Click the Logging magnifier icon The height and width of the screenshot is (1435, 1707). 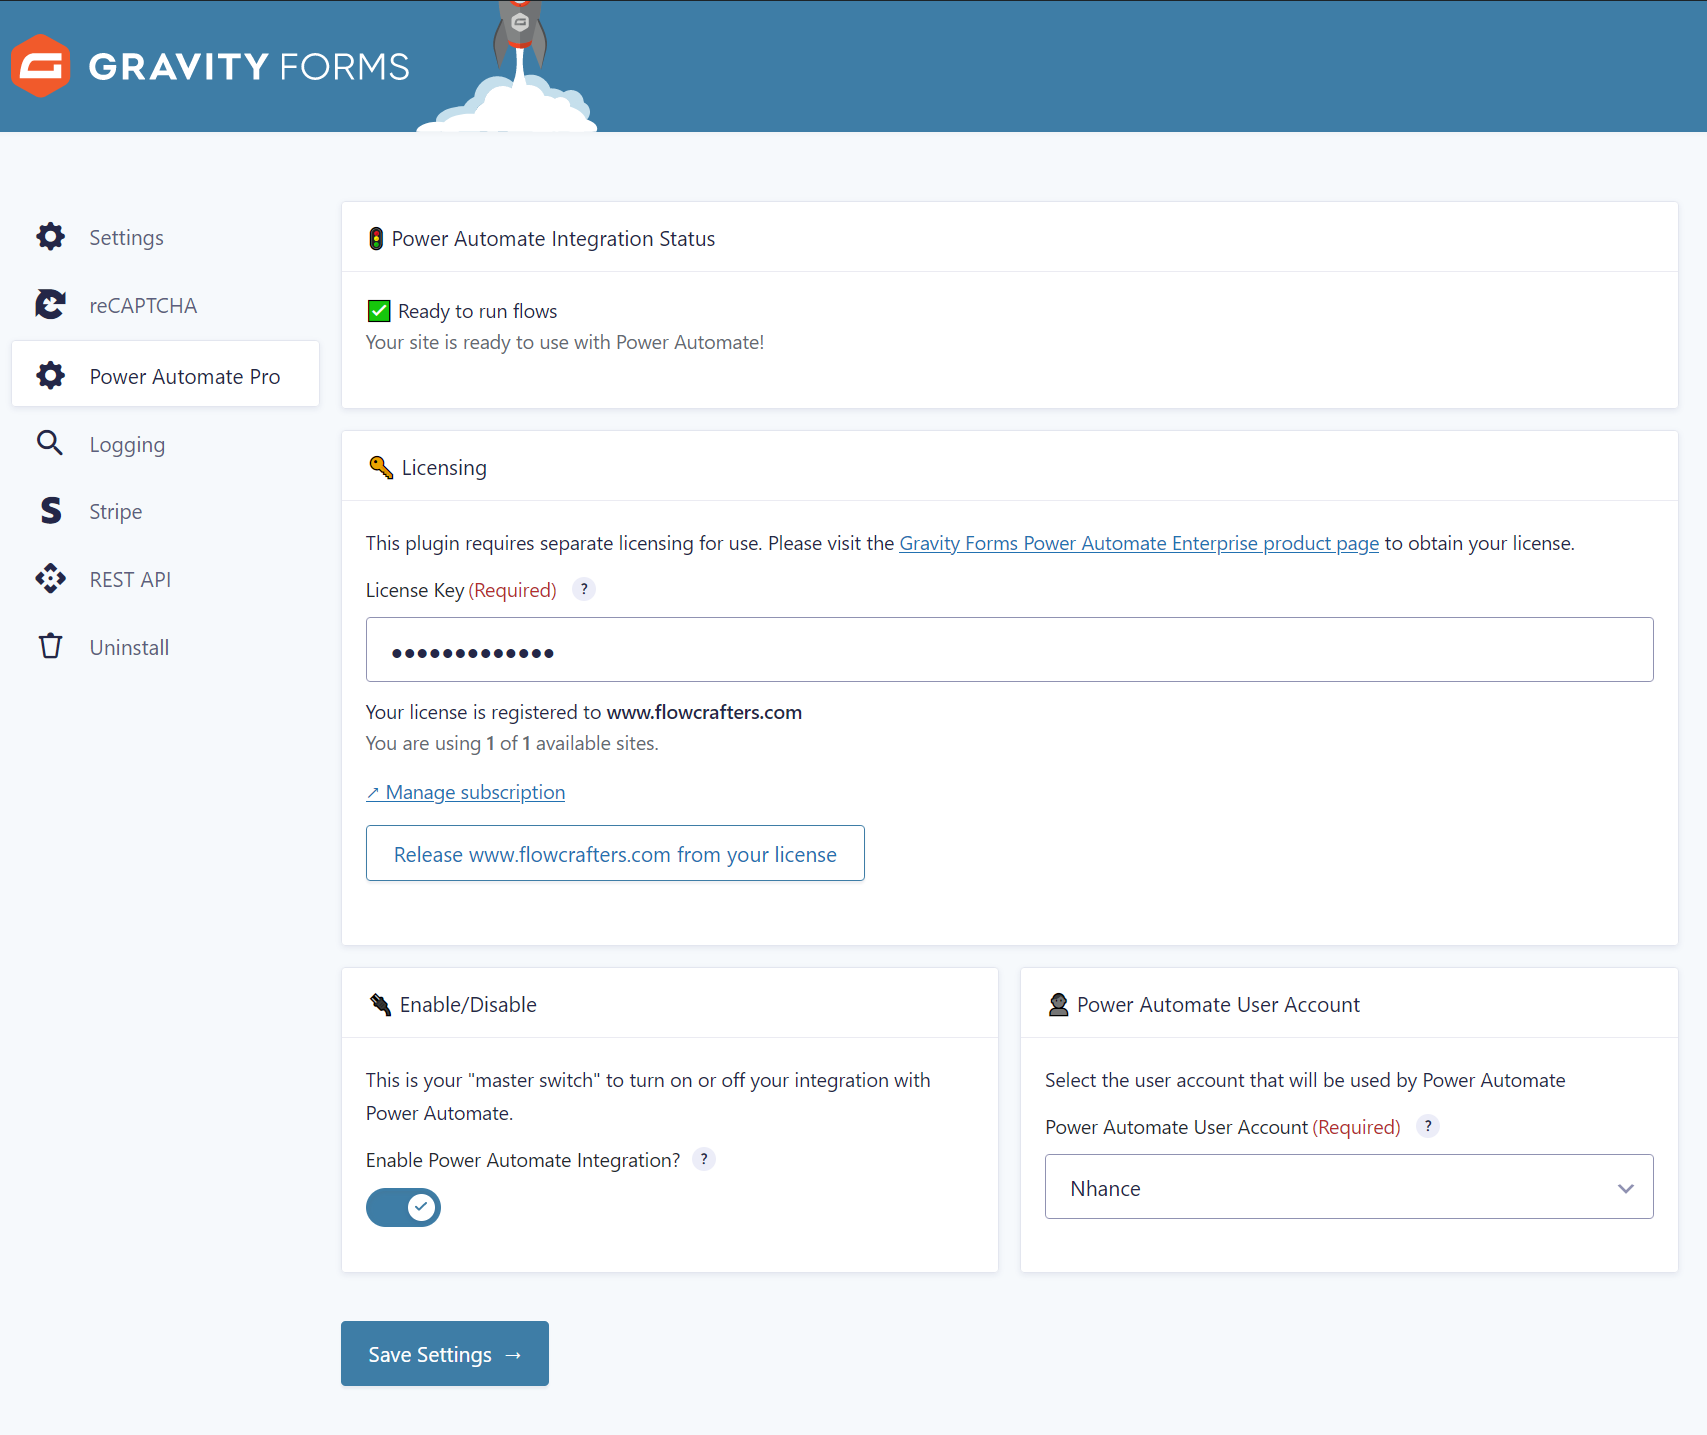[x=50, y=443]
